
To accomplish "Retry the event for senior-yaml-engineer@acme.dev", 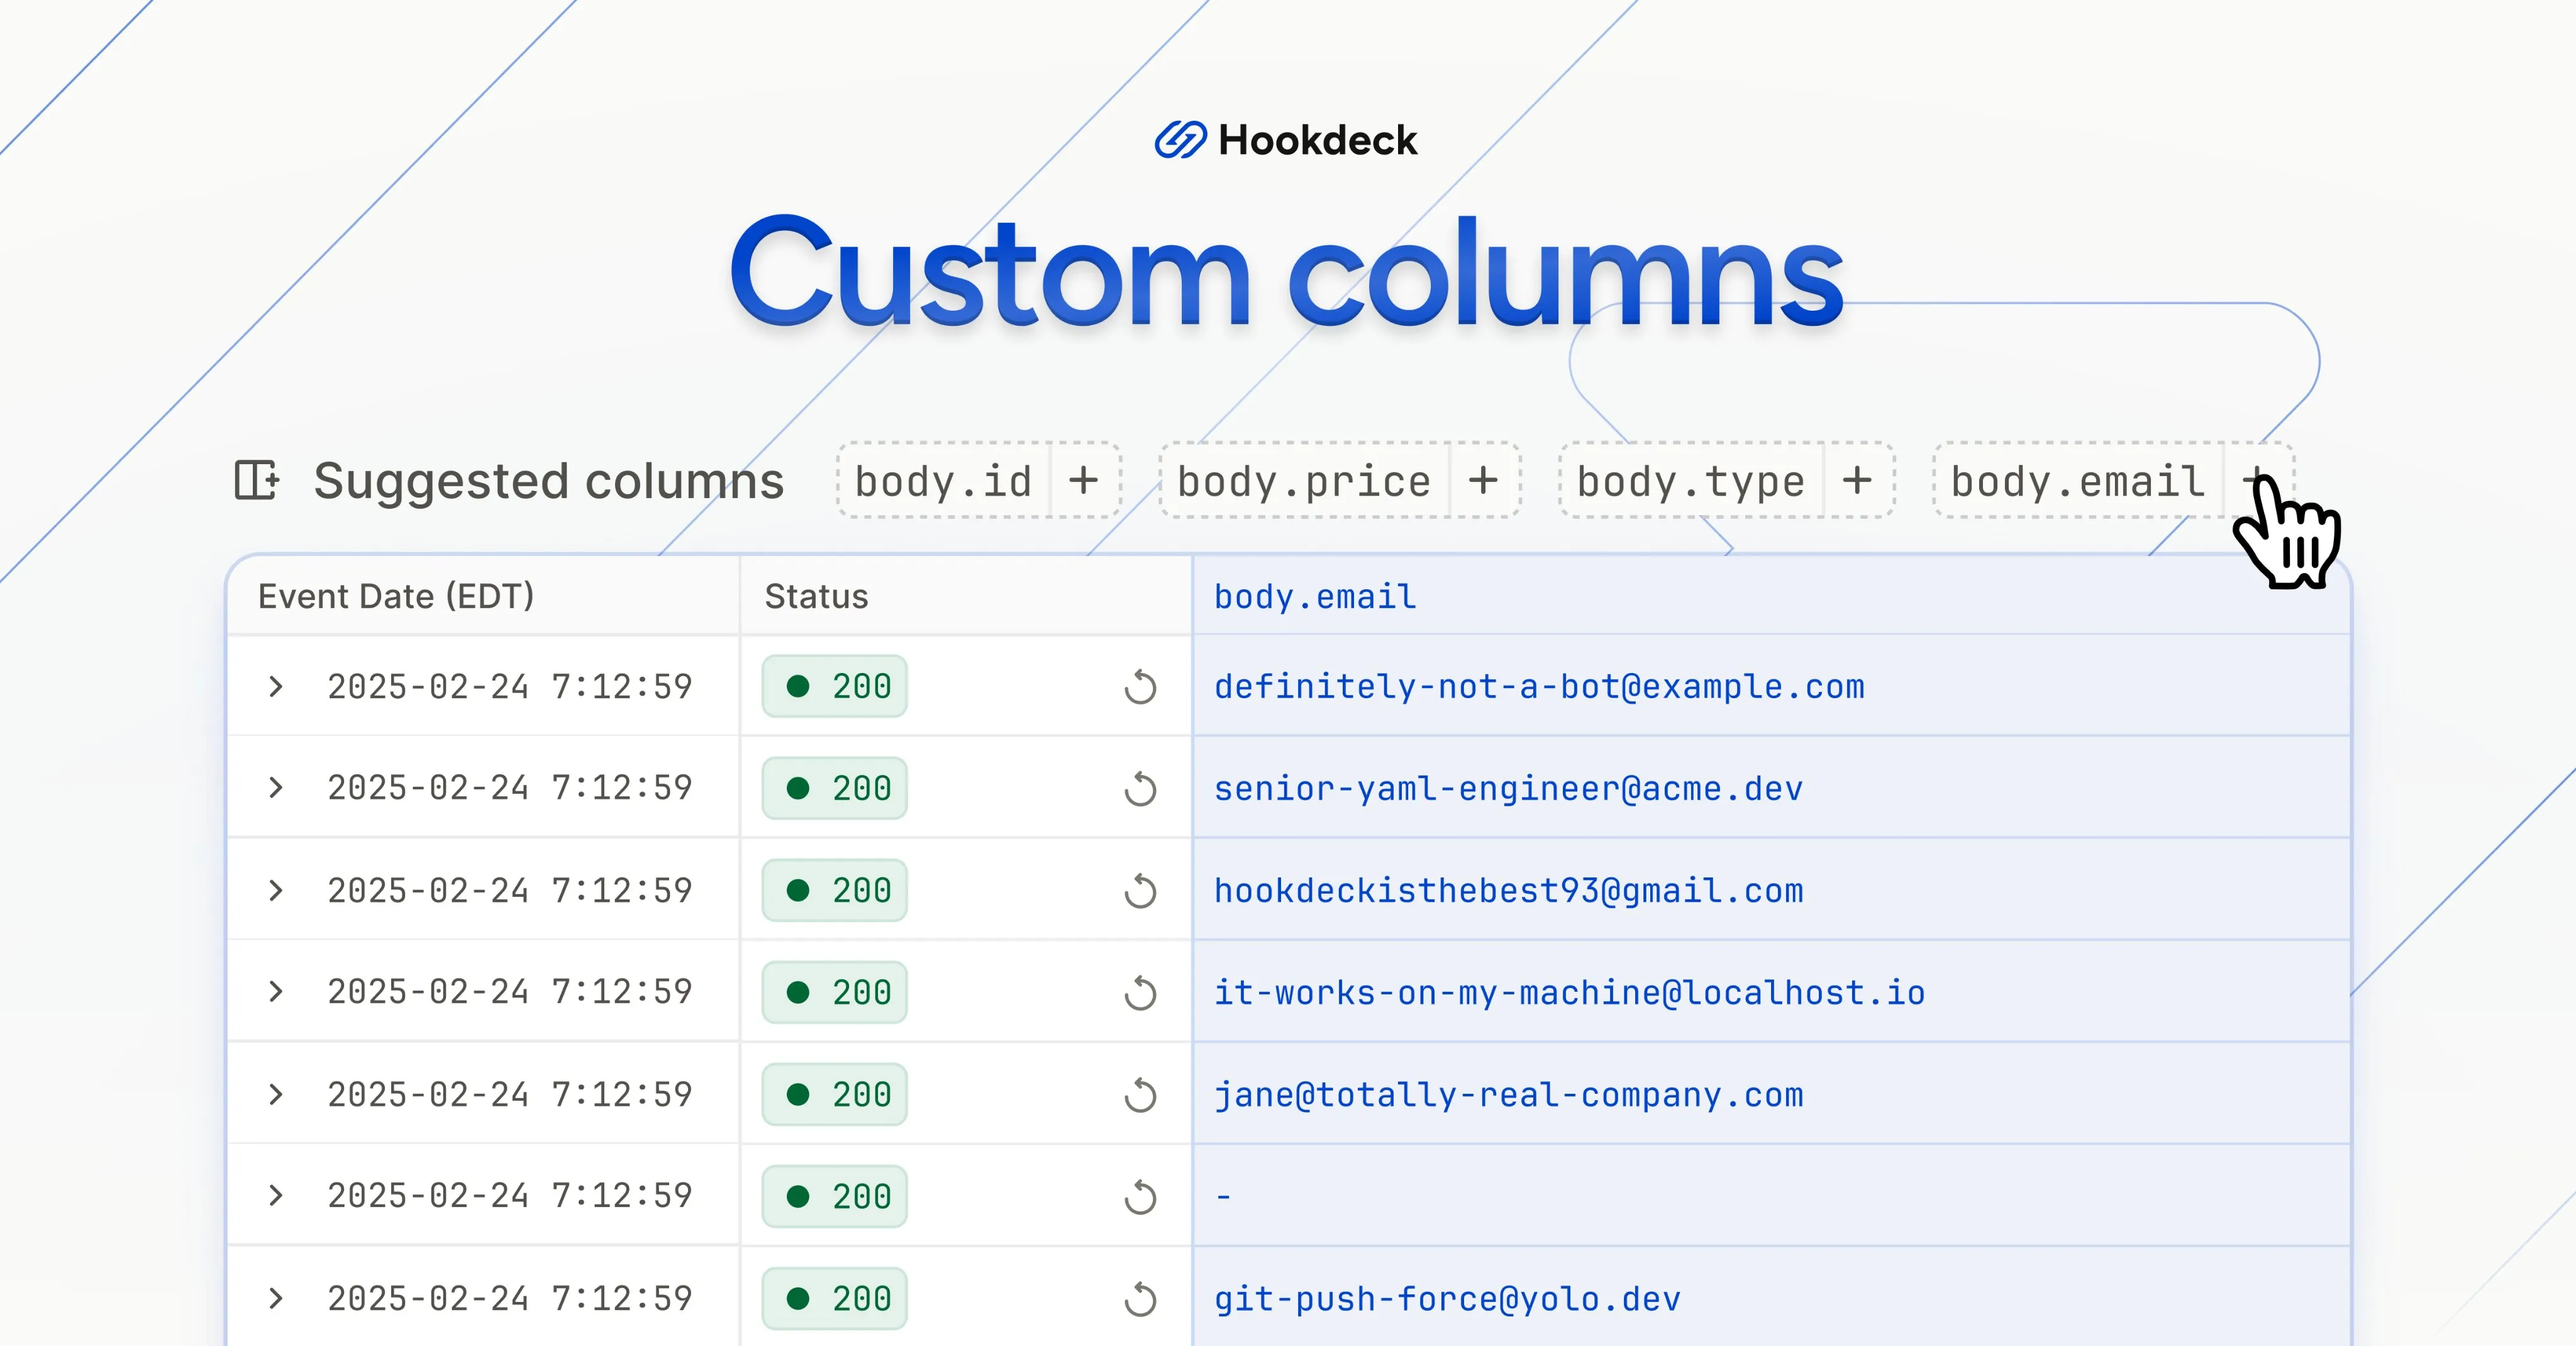I will 1140,789.
